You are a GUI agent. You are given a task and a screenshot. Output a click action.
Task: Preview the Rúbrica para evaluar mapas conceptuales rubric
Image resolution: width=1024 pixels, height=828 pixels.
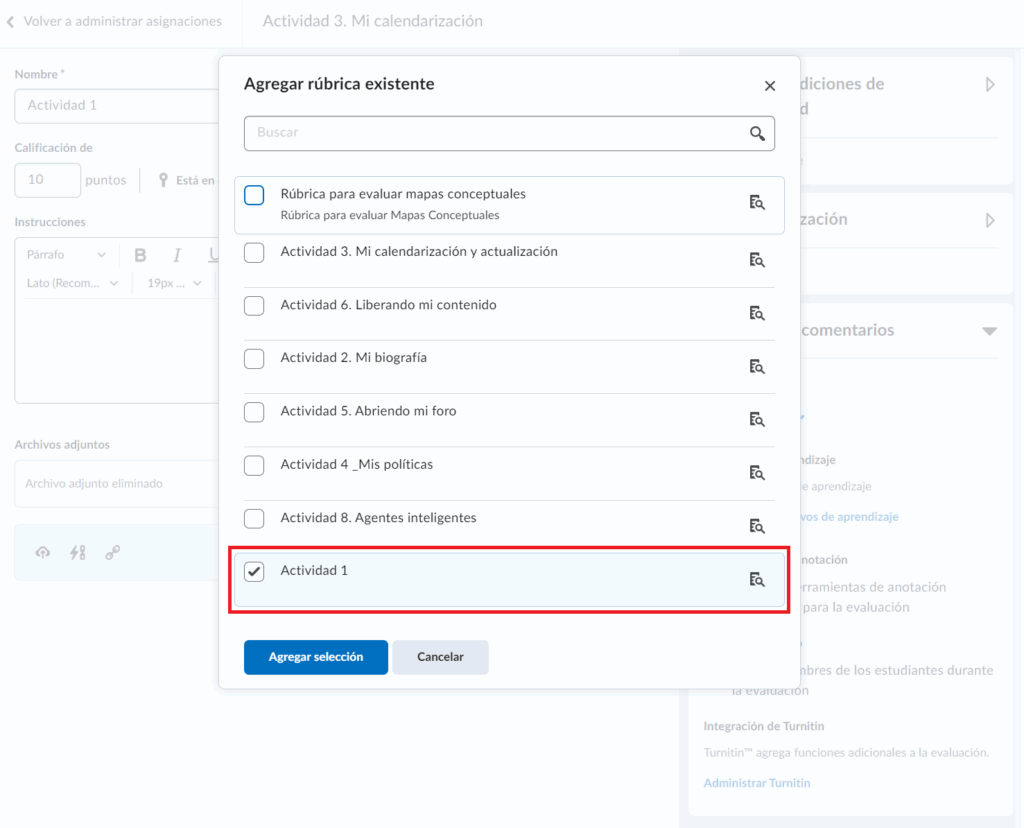pyautogui.click(x=757, y=203)
